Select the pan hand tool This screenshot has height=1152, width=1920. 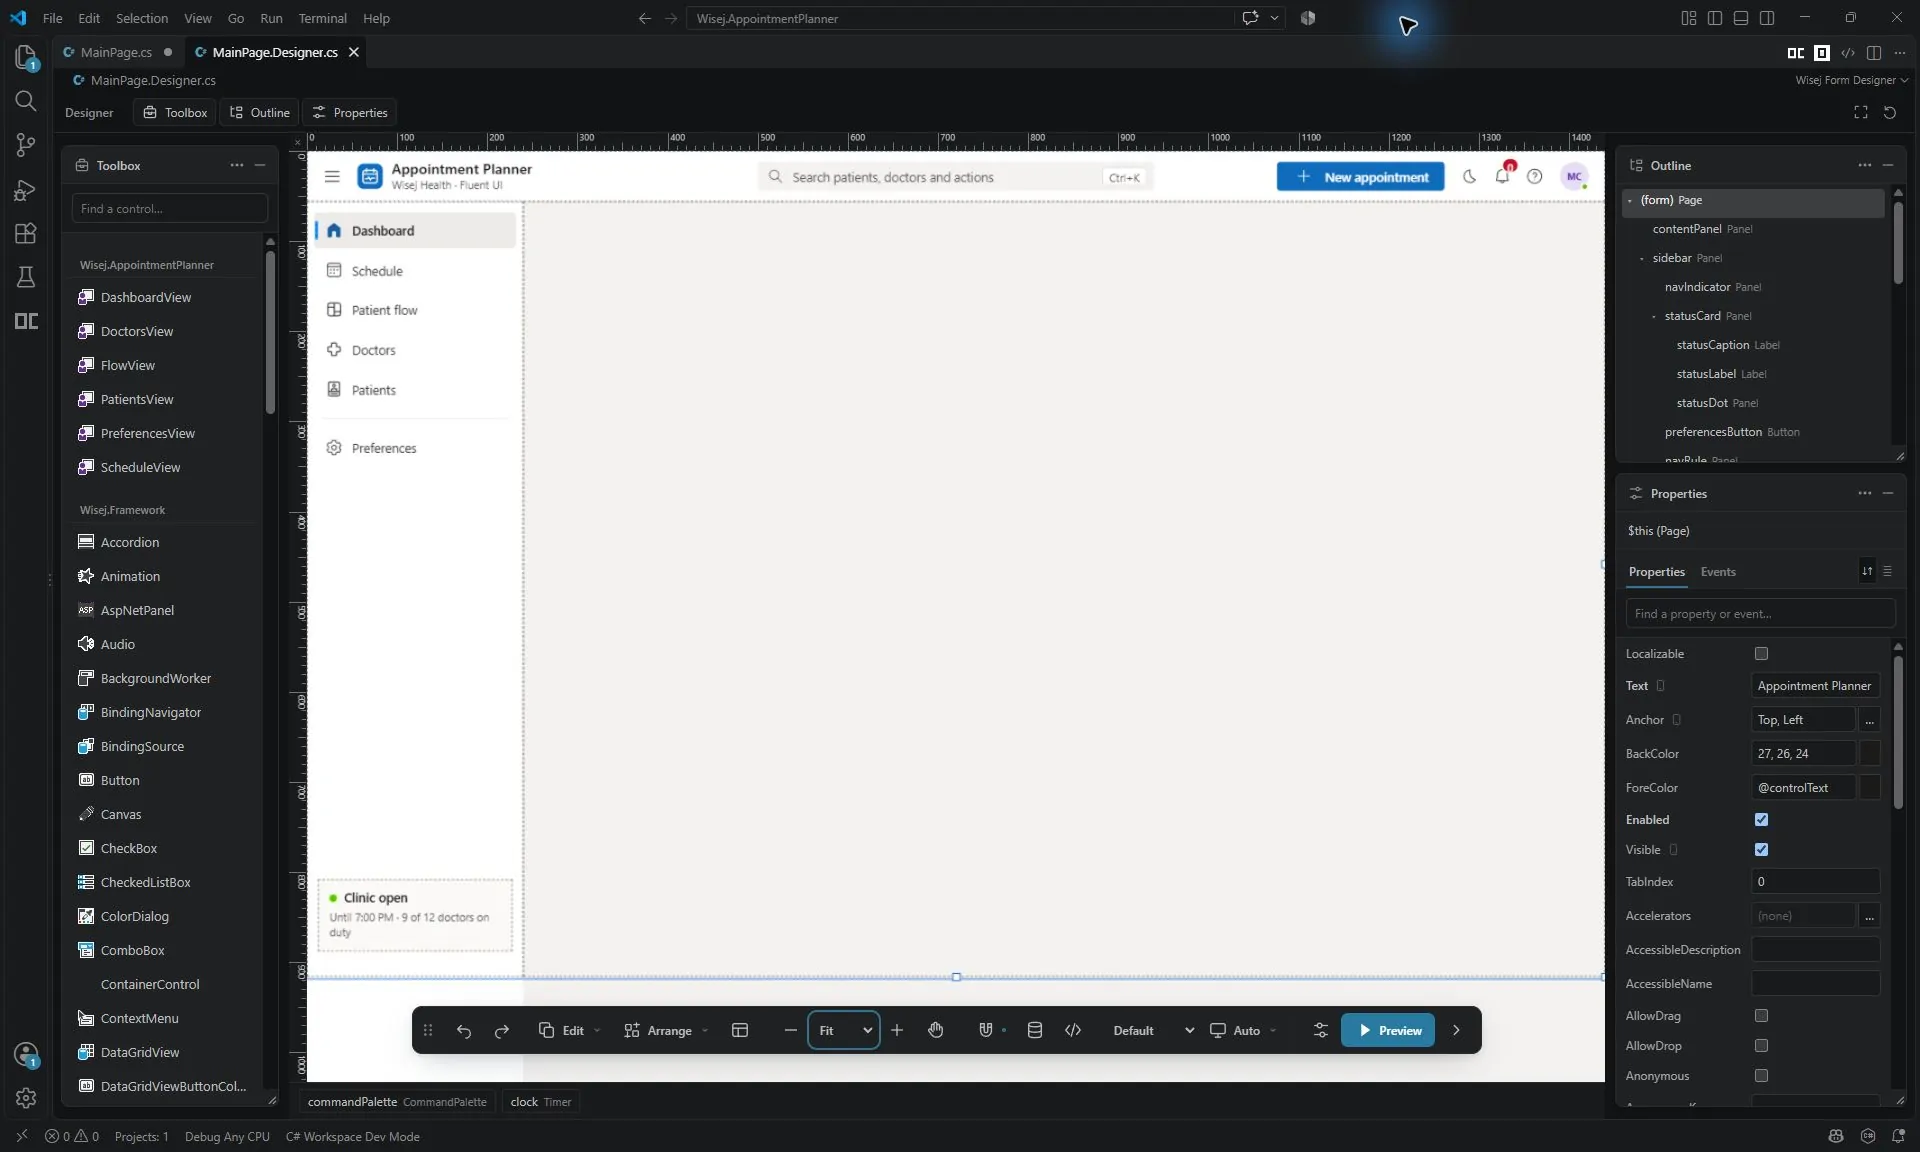click(x=936, y=1030)
